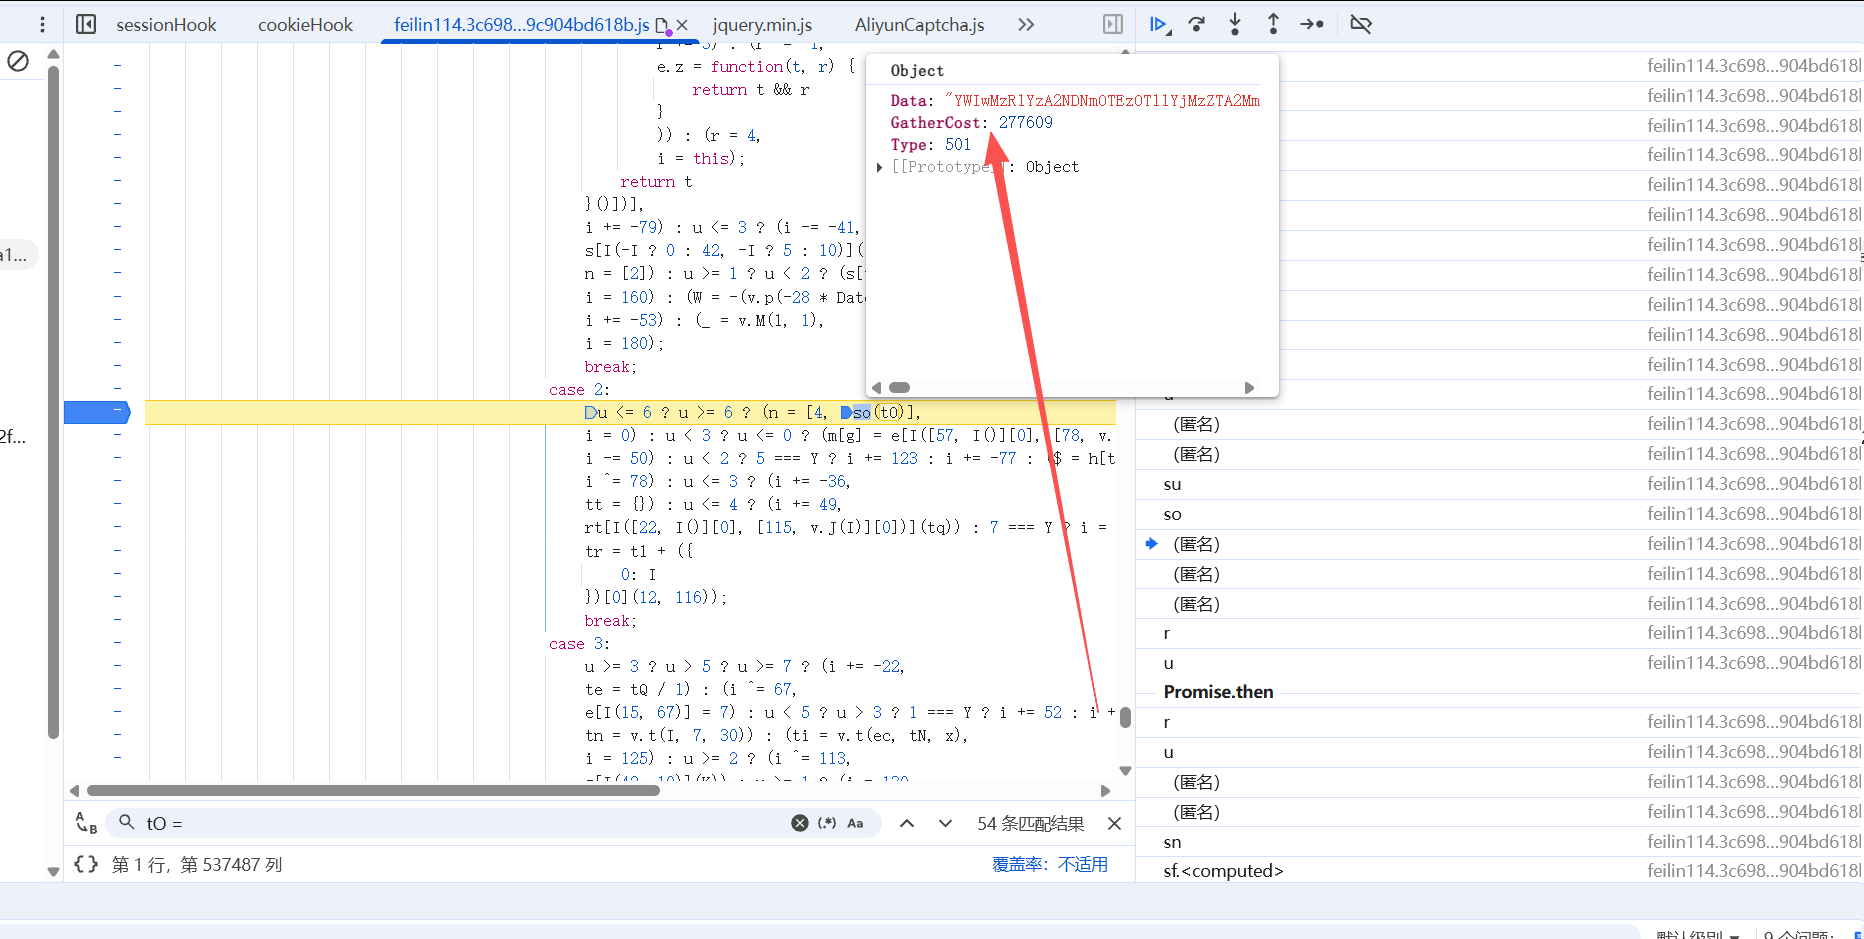This screenshot has height=939, width=1864.
Task: Close the feilin114 file tab
Action: 682,25
